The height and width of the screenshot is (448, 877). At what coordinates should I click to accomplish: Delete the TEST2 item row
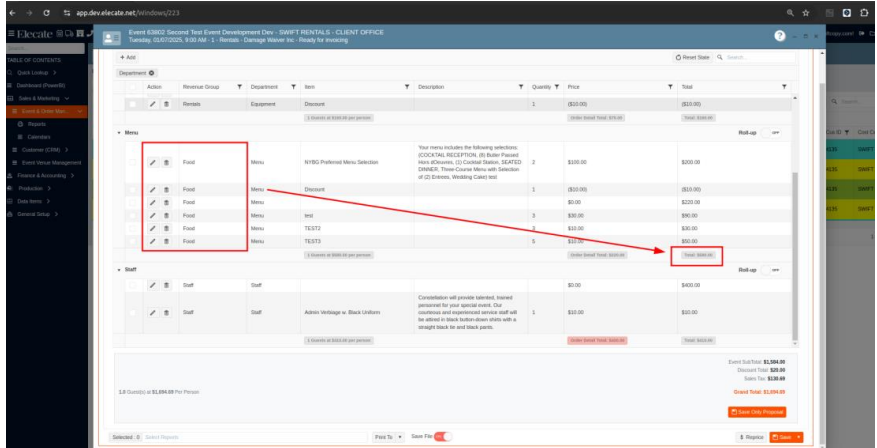[166, 228]
